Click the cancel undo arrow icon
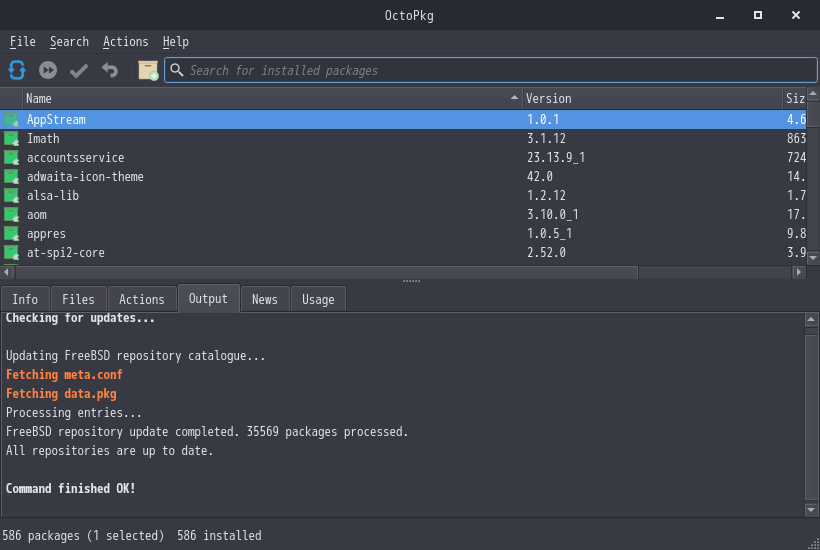The image size is (820, 550). coord(110,70)
